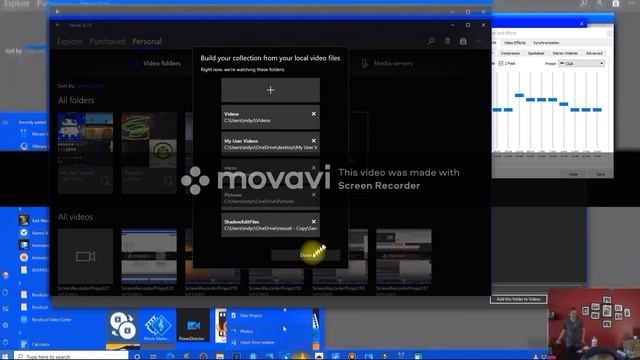Open the Store bag icon in Movies & TV

click(x=463, y=41)
